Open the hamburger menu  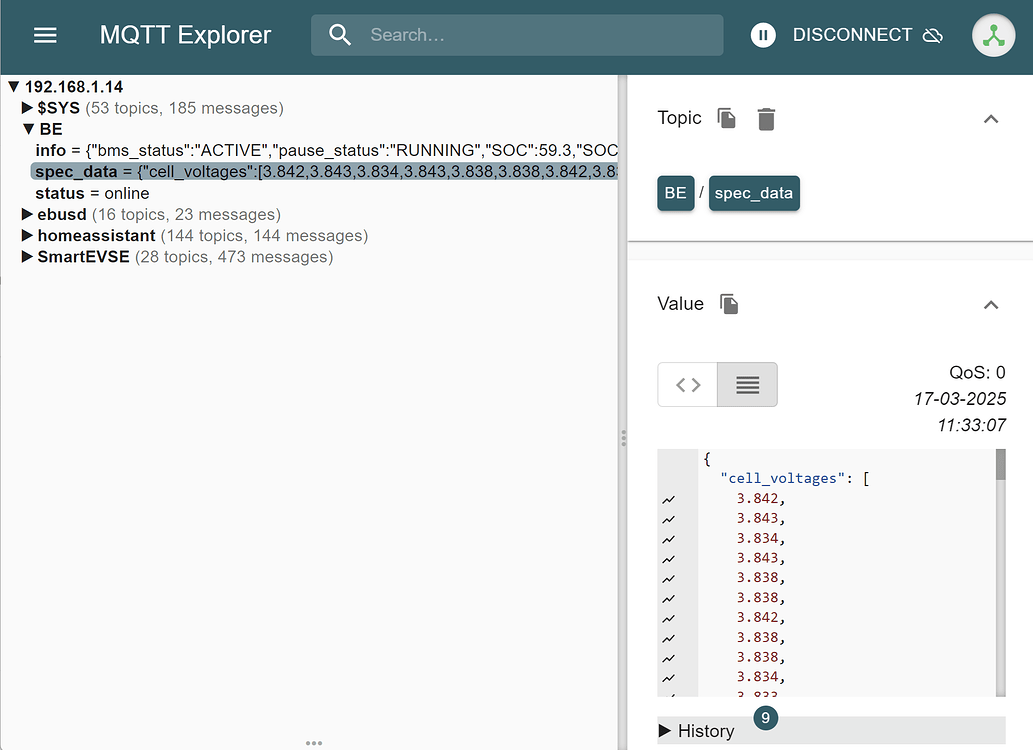tap(45, 35)
